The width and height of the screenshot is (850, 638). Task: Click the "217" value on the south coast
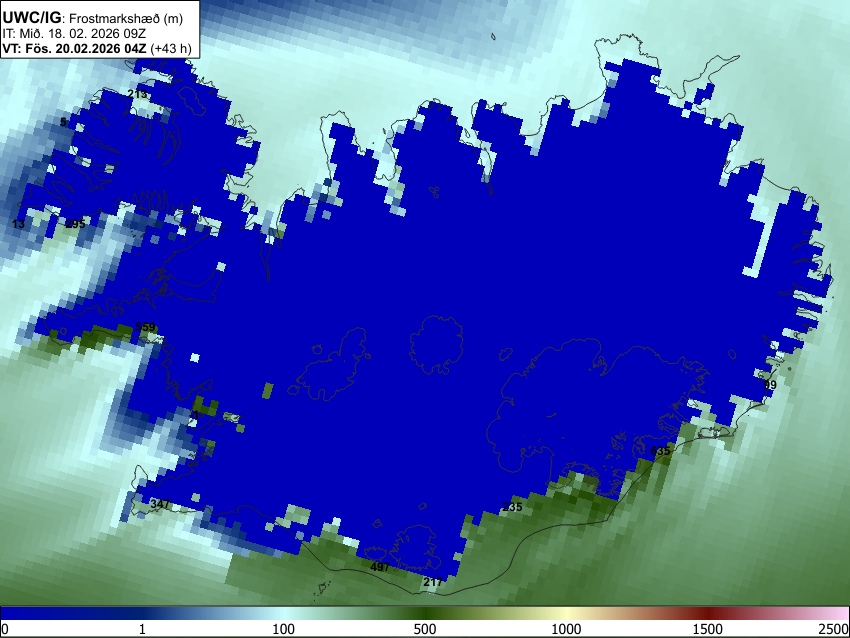click(432, 582)
